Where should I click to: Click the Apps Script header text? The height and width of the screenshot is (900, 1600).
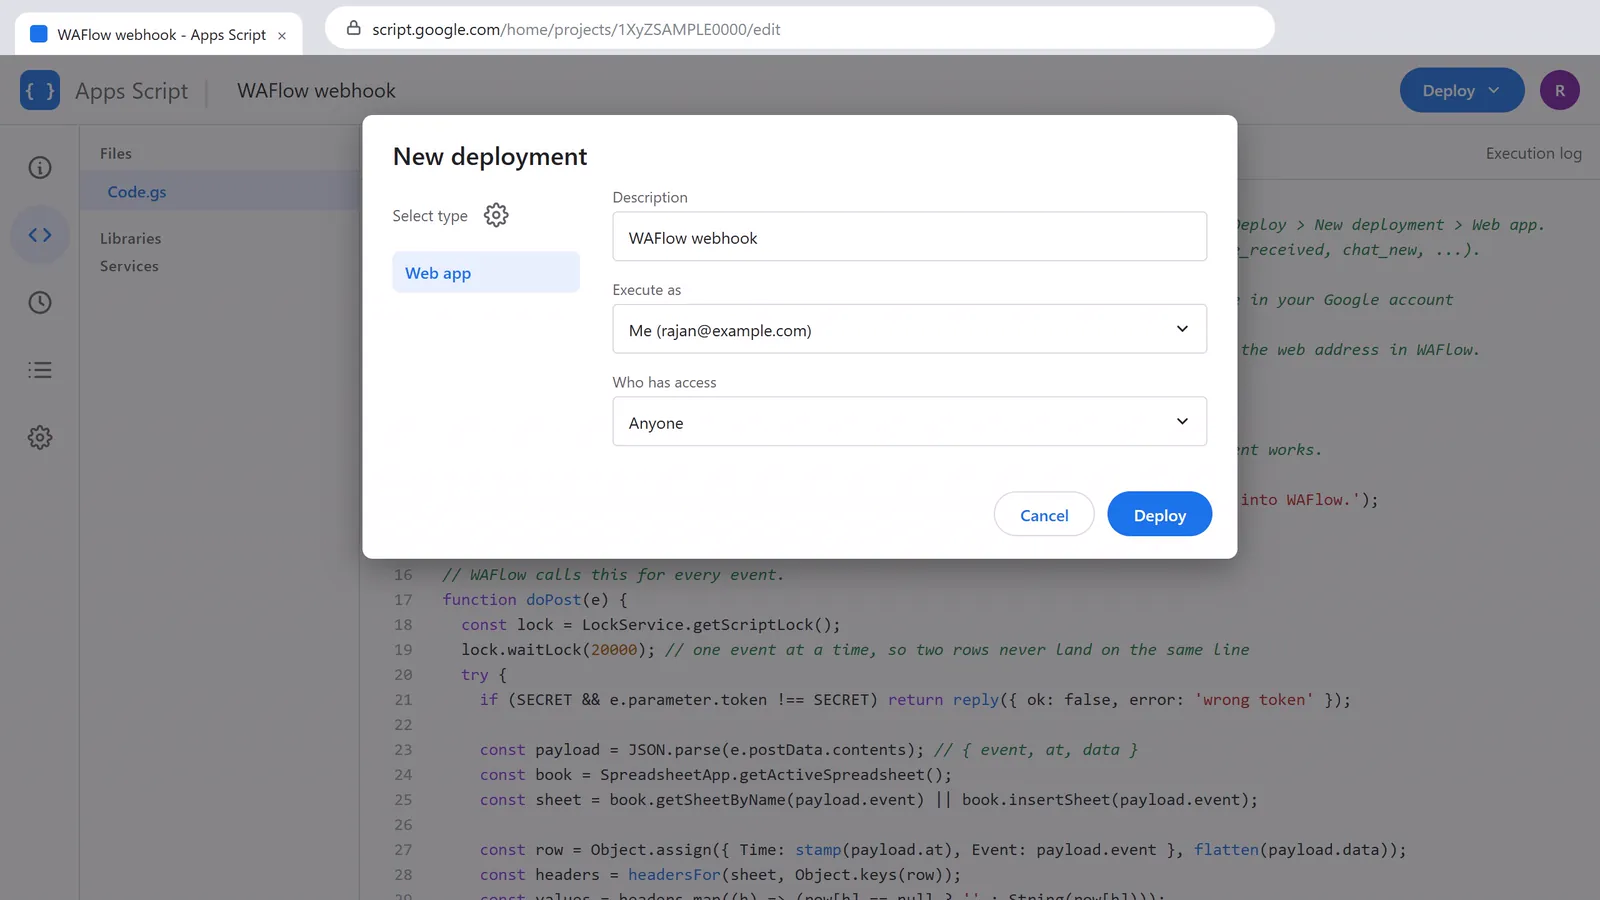click(x=131, y=91)
